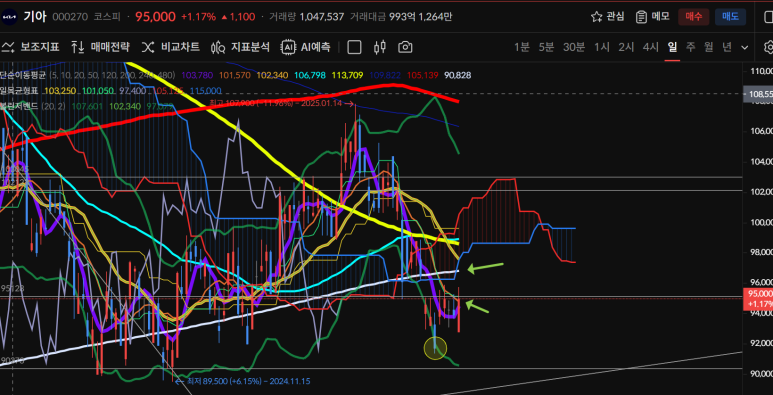Click the 코스피 market label

pyautogui.click(x=107, y=17)
